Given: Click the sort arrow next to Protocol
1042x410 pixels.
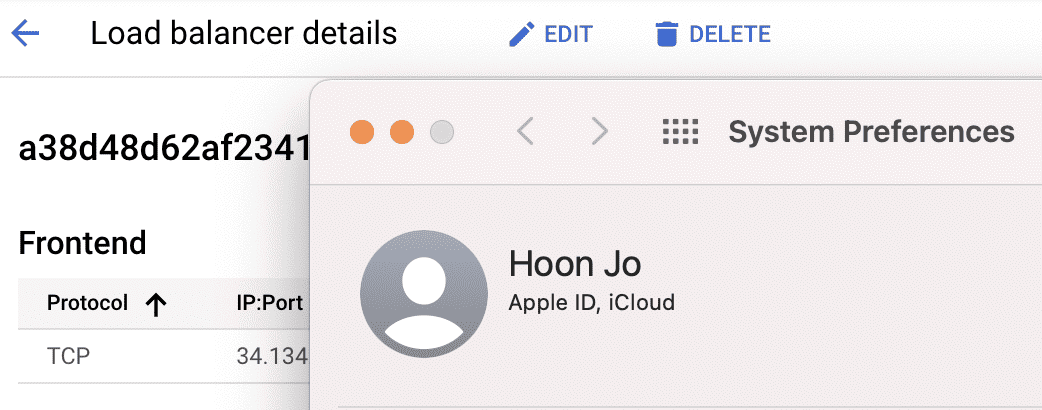Looking at the screenshot, I should (x=156, y=305).
